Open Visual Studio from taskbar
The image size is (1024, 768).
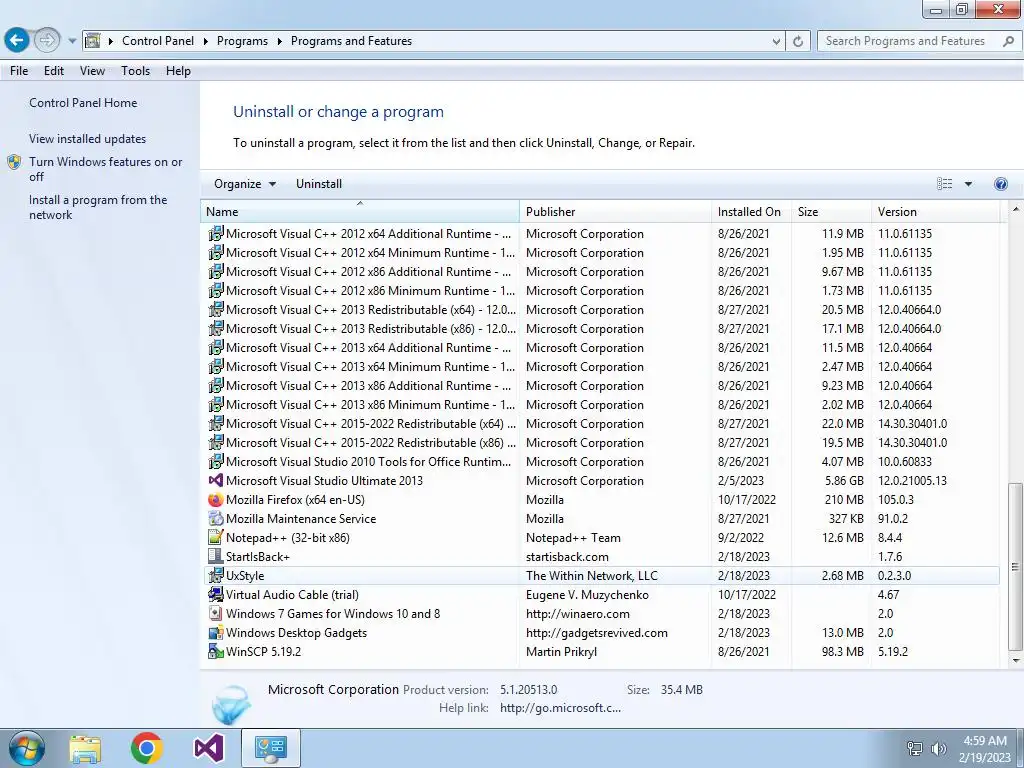[209, 748]
